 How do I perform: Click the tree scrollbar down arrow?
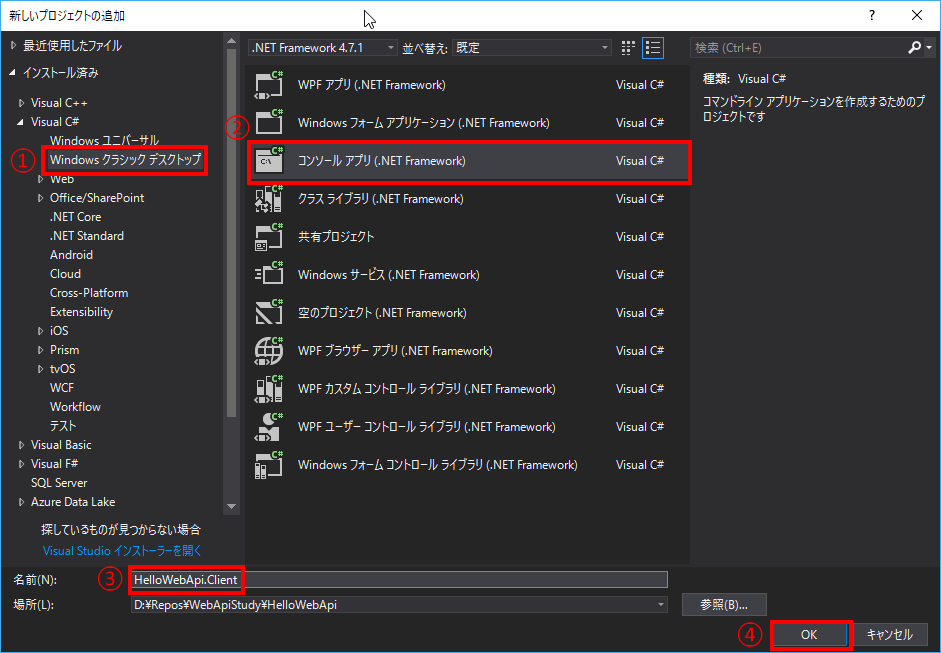point(231,507)
